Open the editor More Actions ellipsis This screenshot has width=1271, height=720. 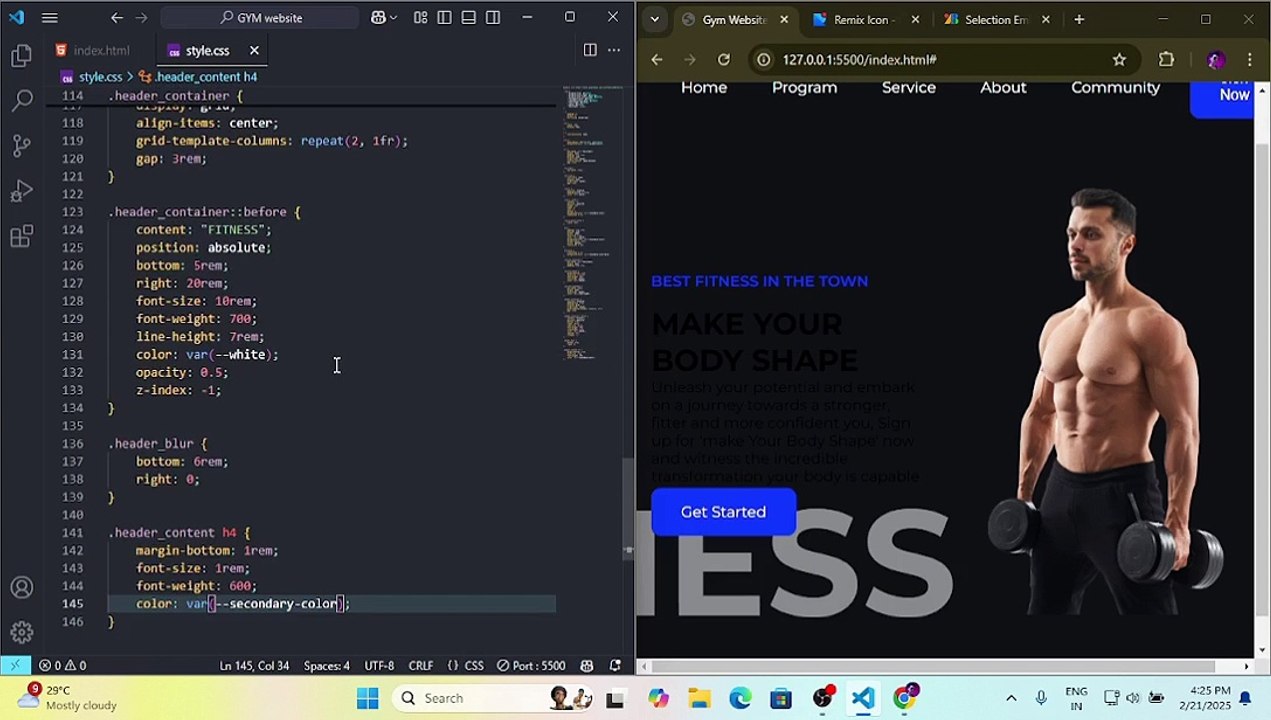pyautogui.click(x=614, y=50)
